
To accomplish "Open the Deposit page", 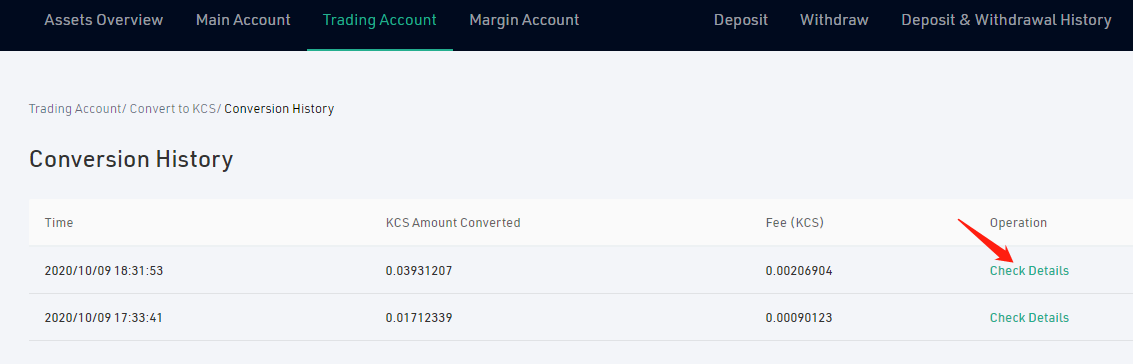I will click(741, 20).
